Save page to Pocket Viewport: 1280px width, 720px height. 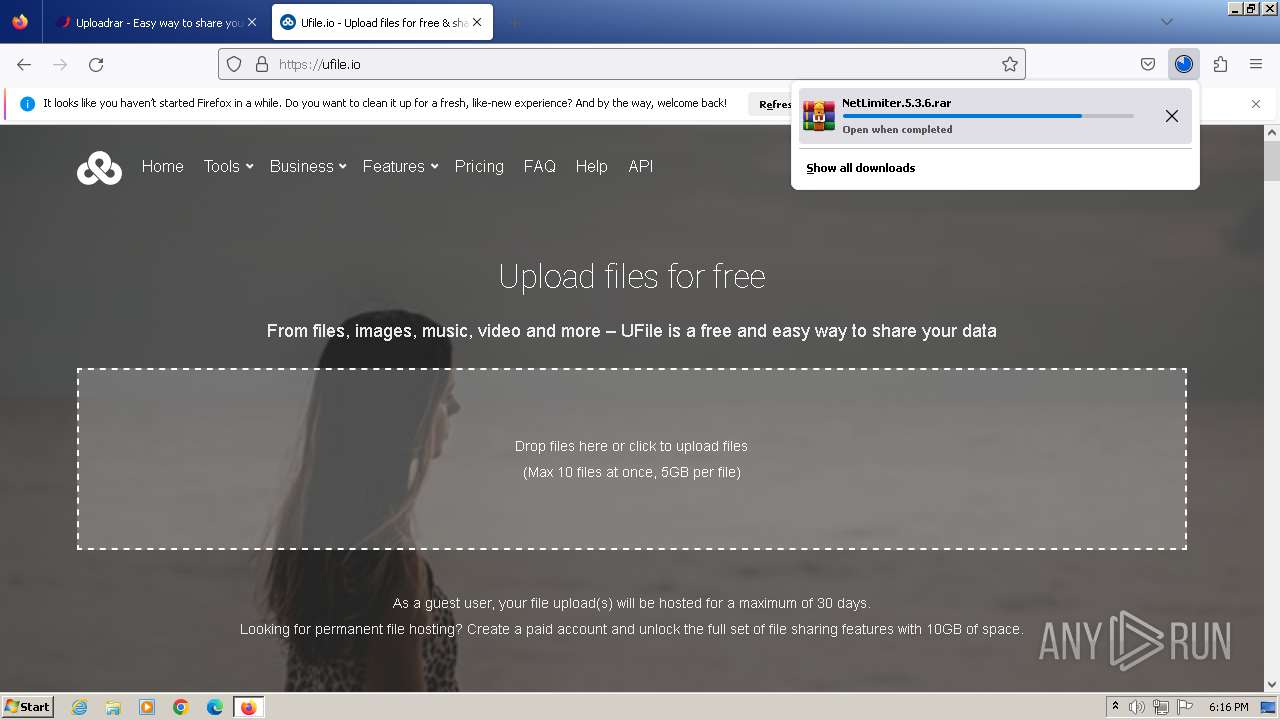click(x=1148, y=64)
